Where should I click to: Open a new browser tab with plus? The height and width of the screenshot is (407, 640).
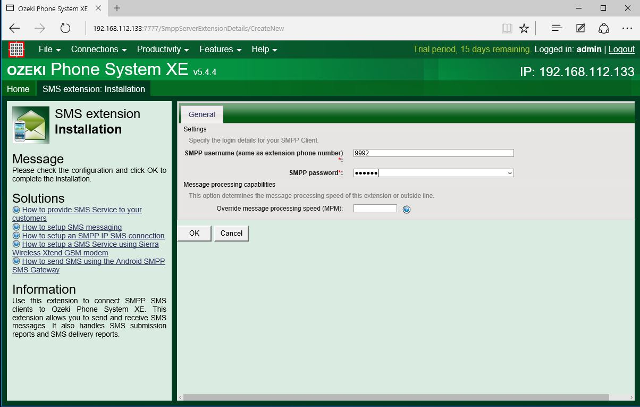(x=117, y=8)
